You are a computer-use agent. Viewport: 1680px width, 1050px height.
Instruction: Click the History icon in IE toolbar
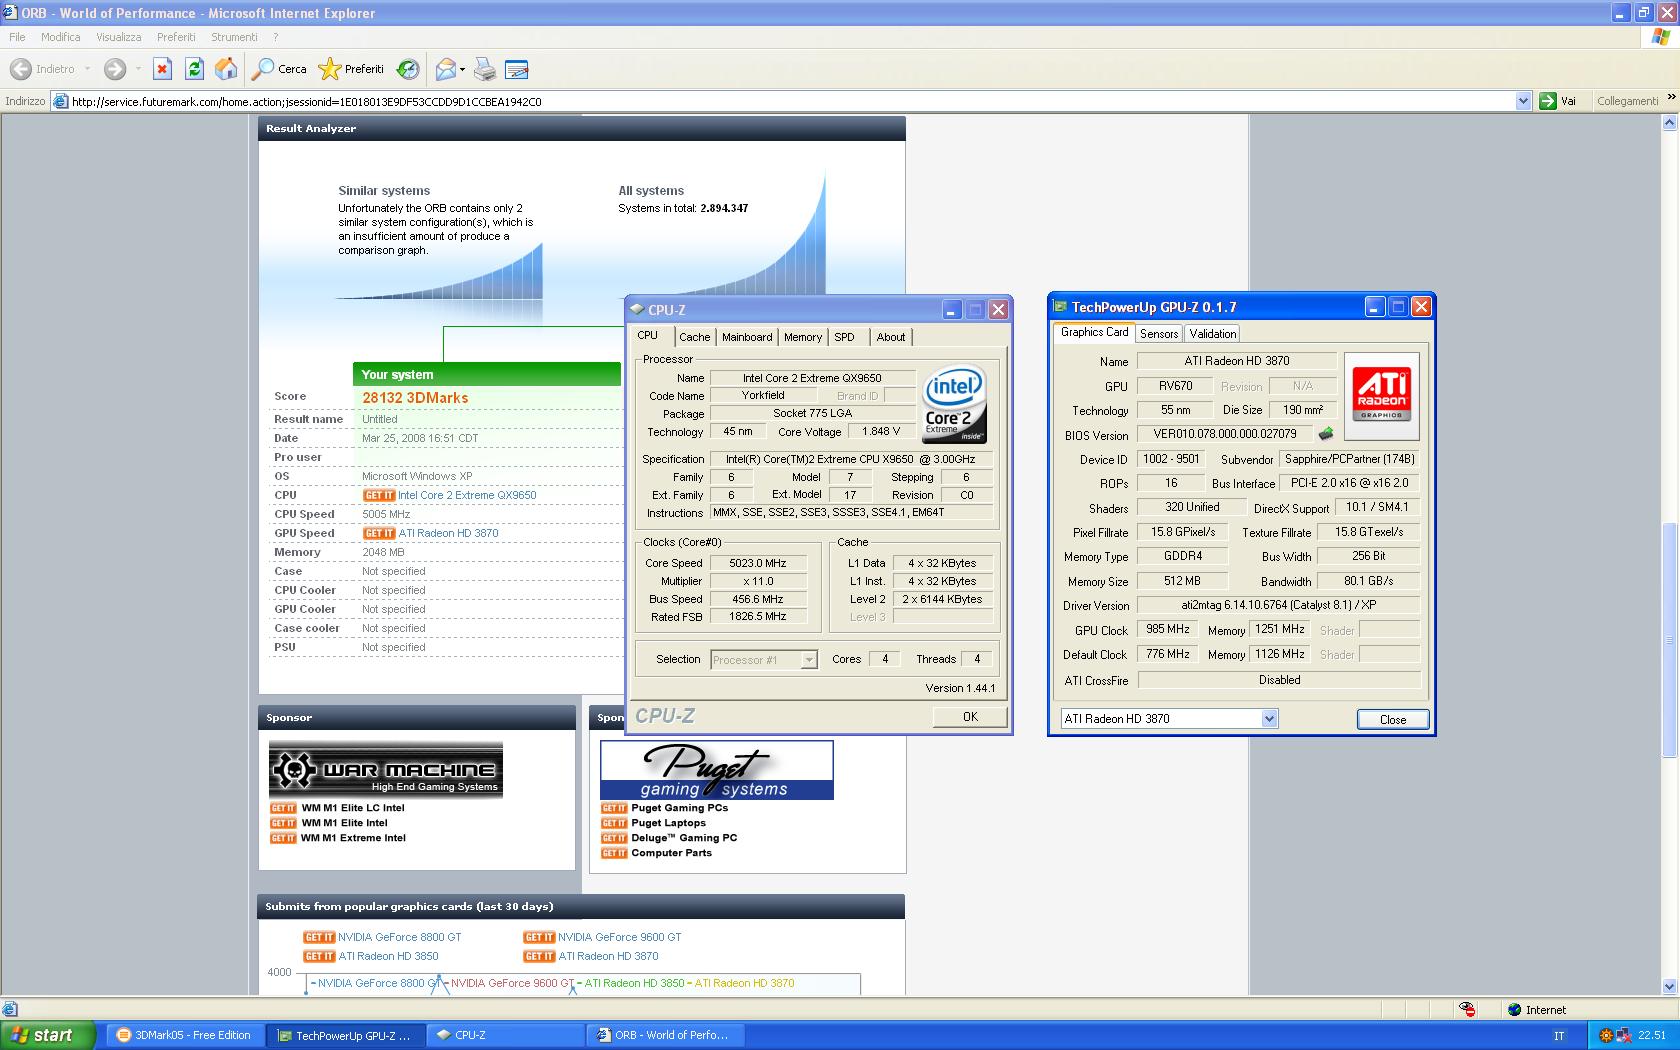click(x=407, y=69)
